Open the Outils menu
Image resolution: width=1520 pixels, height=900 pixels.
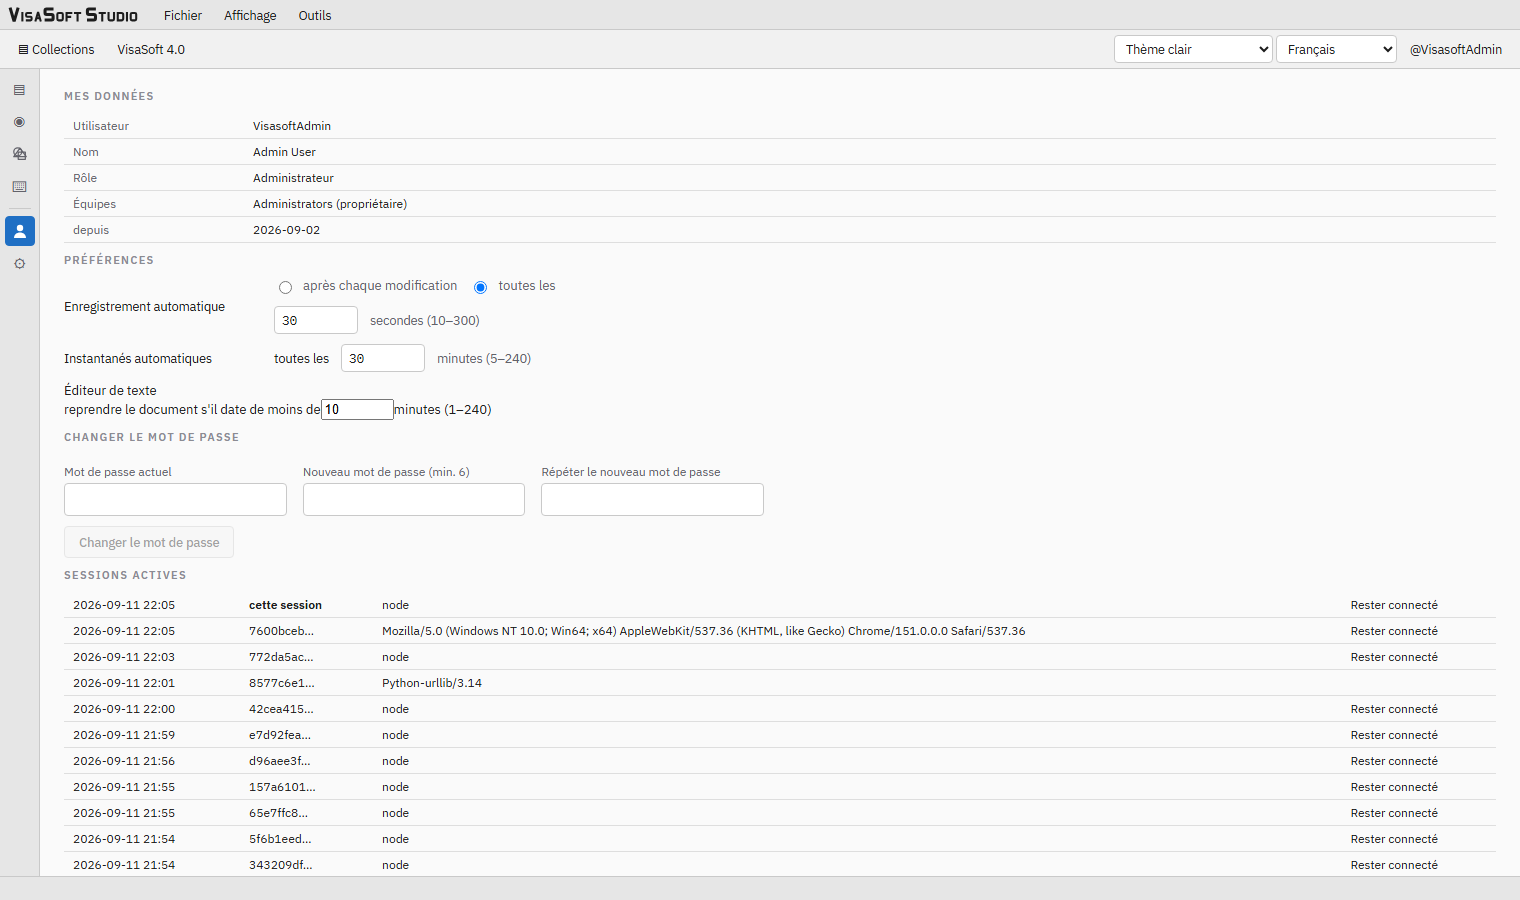(315, 15)
